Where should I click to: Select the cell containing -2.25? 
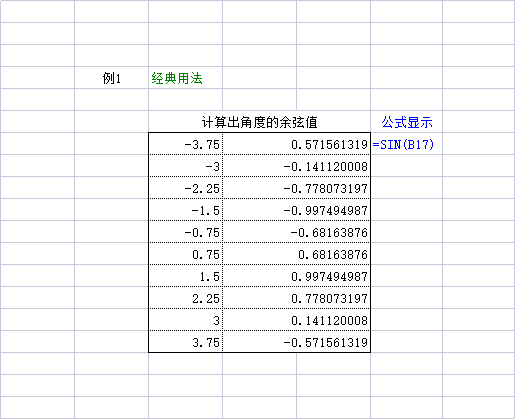tap(186, 188)
